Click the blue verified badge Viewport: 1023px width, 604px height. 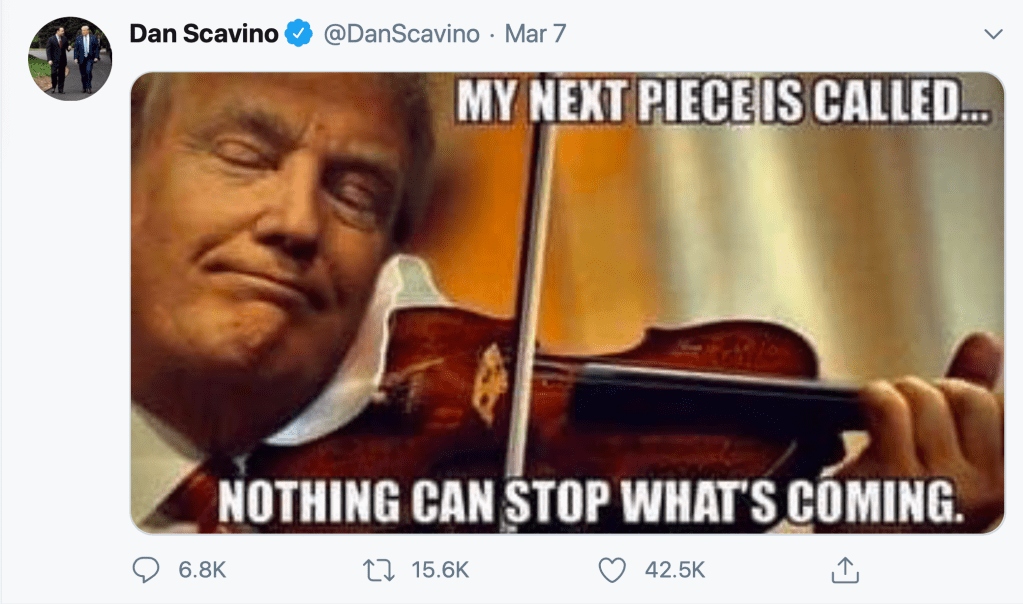(298, 34)
